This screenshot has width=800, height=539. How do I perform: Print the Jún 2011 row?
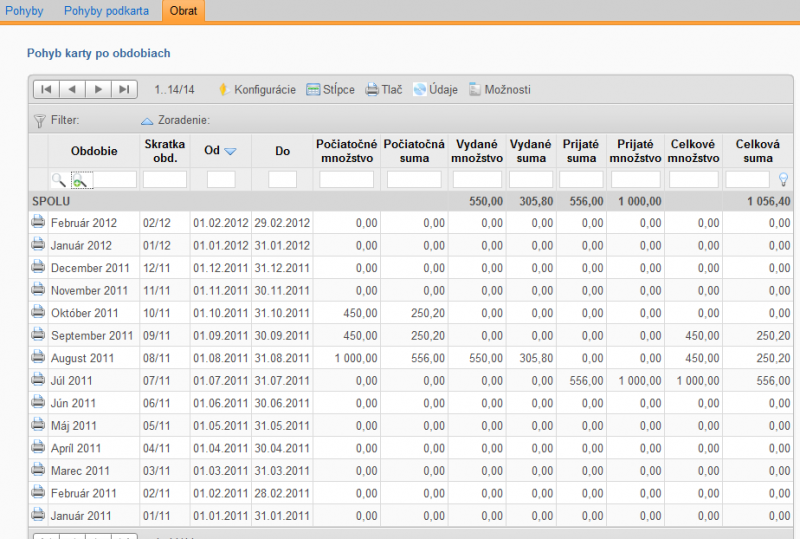(38, 402)
